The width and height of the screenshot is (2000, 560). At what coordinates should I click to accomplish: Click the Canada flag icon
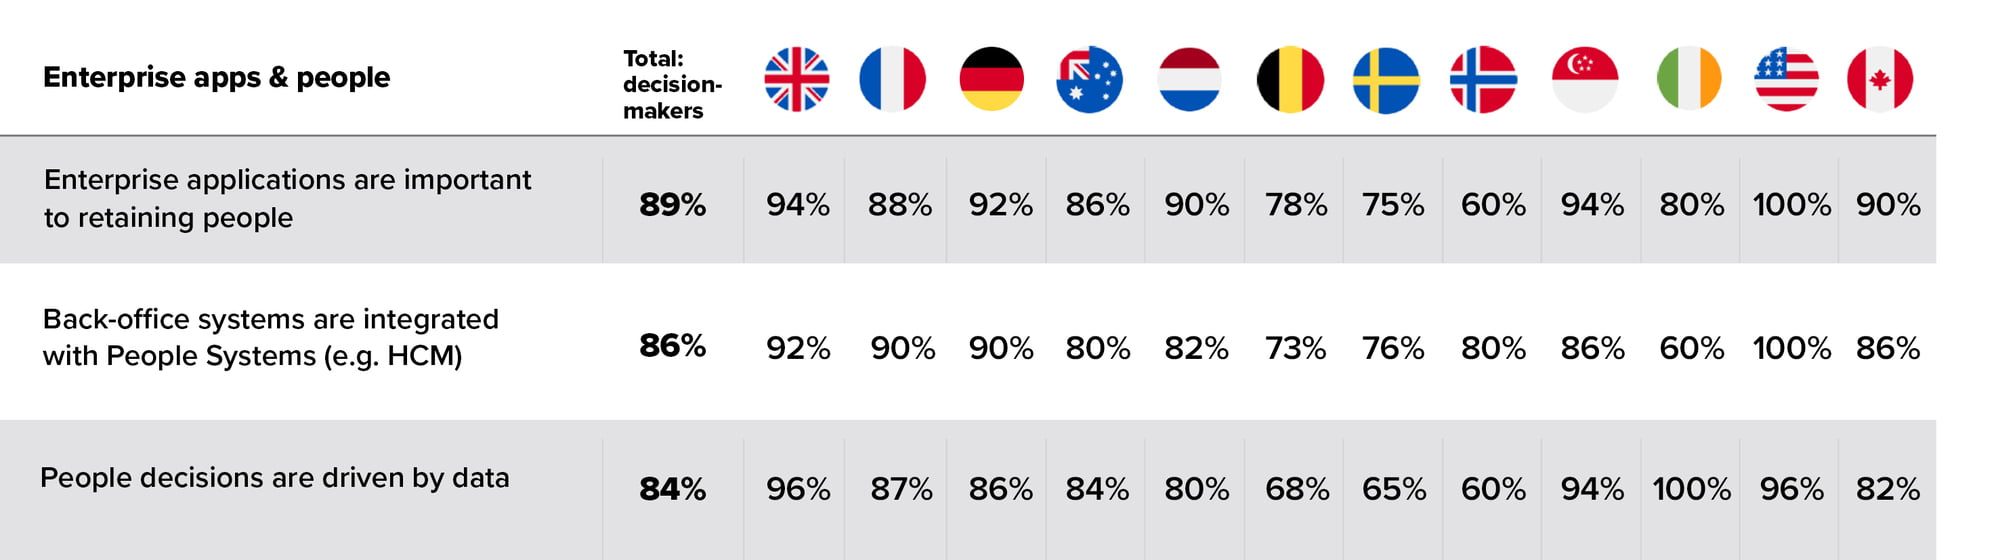pos(1880,79)
